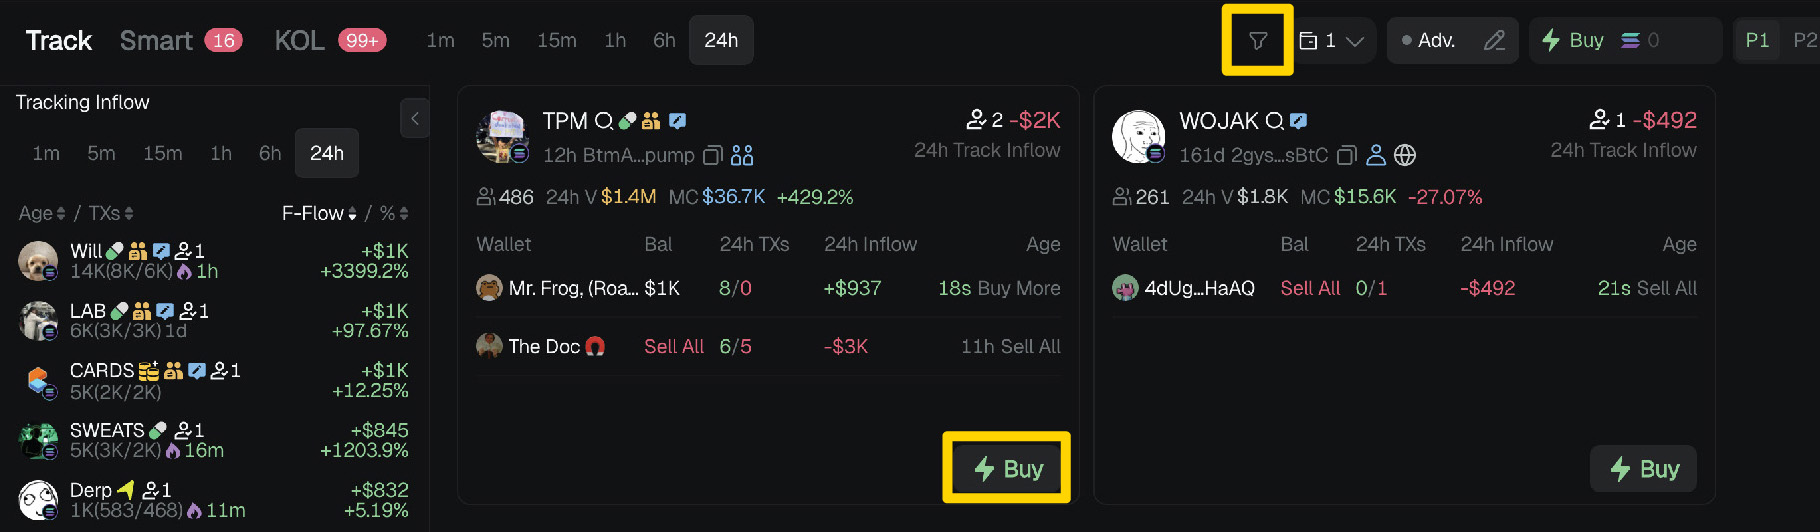Switch to the P2 preset

coord(1804,41)
